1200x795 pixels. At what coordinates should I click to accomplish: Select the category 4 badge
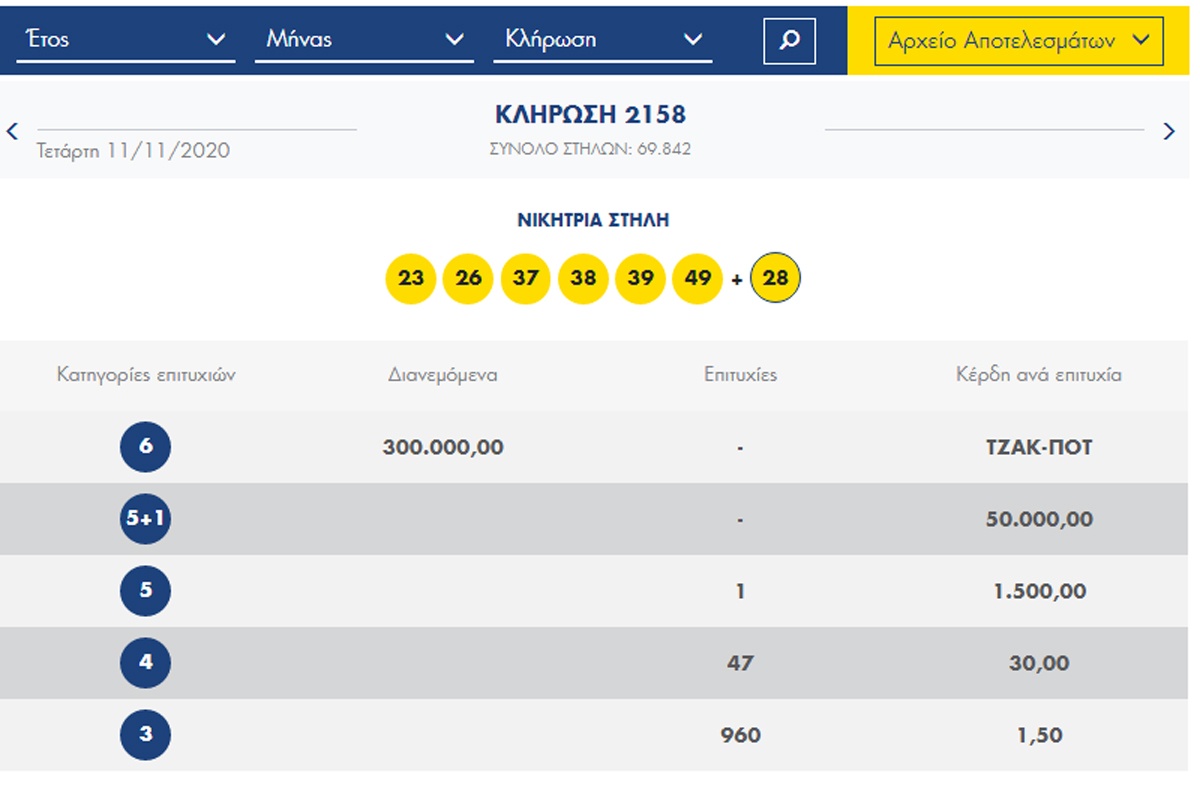coord(146,663)
